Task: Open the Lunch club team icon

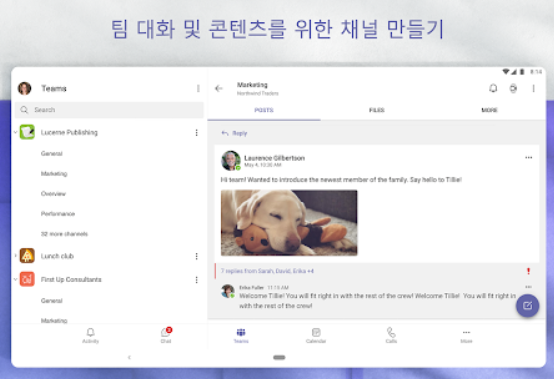Action: (27, 256)
